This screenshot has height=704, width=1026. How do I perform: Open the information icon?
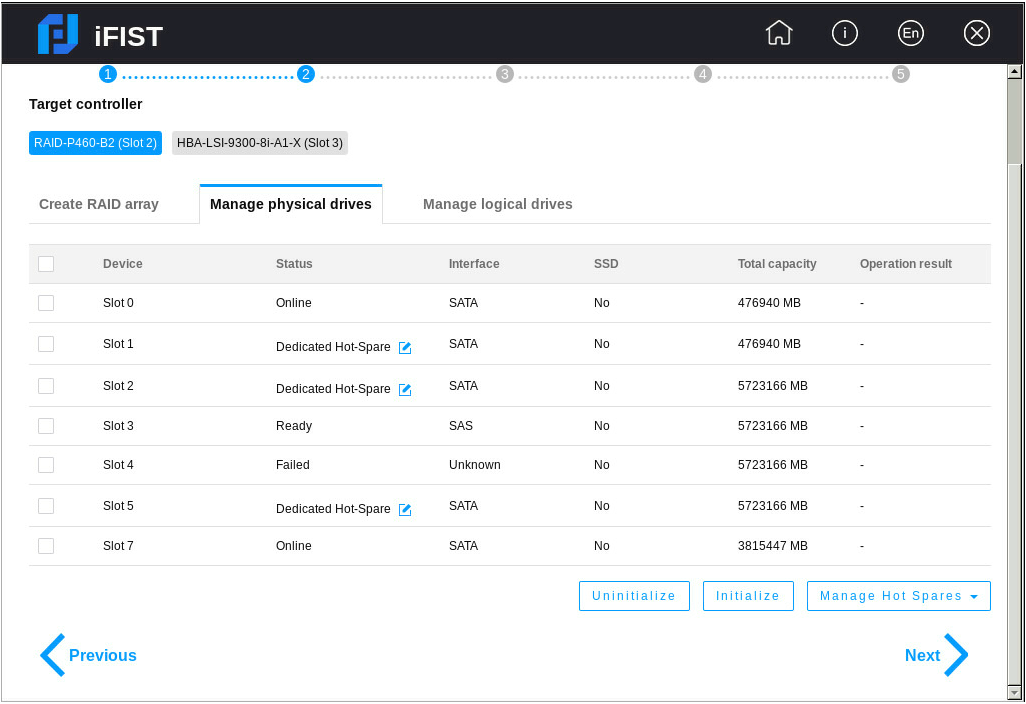(x=845, y=33)
